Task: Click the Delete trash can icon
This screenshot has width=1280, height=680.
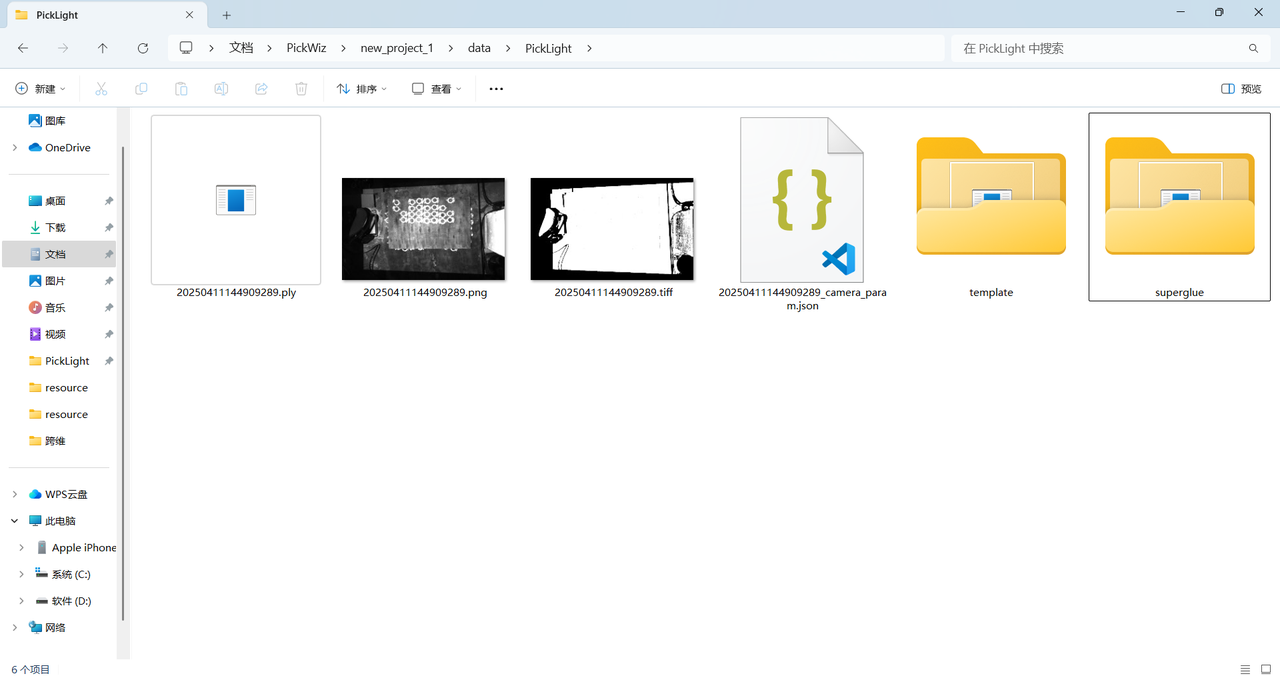Action: click(x=301, y=89)
